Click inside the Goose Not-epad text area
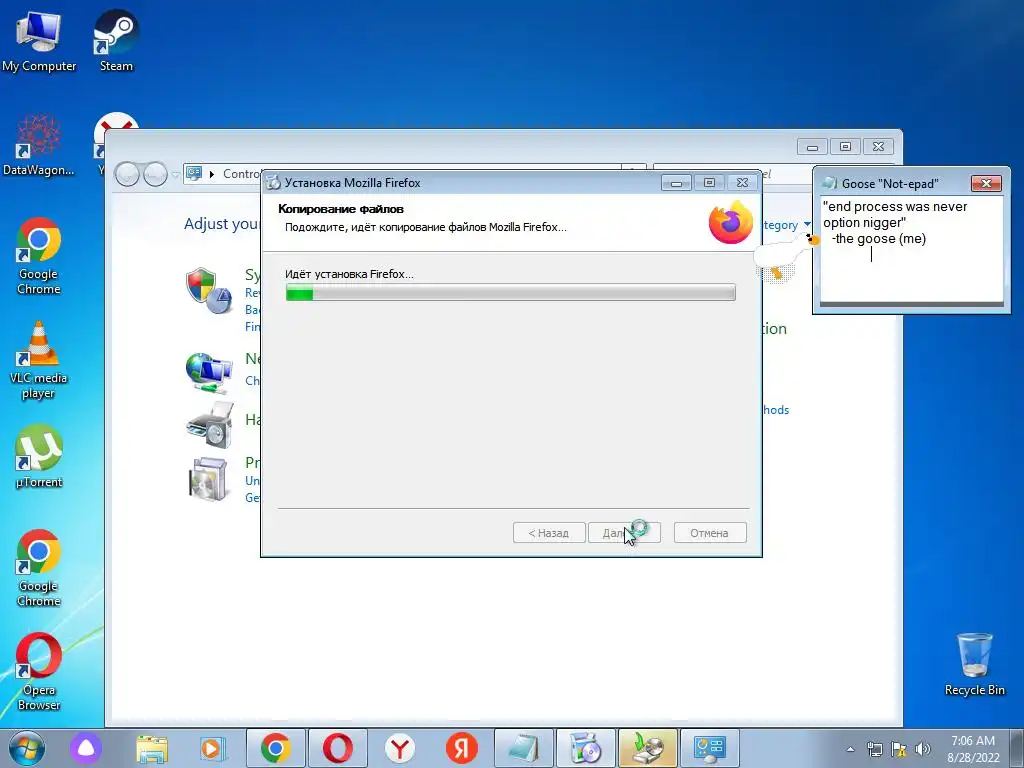The width and height of the screenshot is (1024, 768). click(912, 249)
